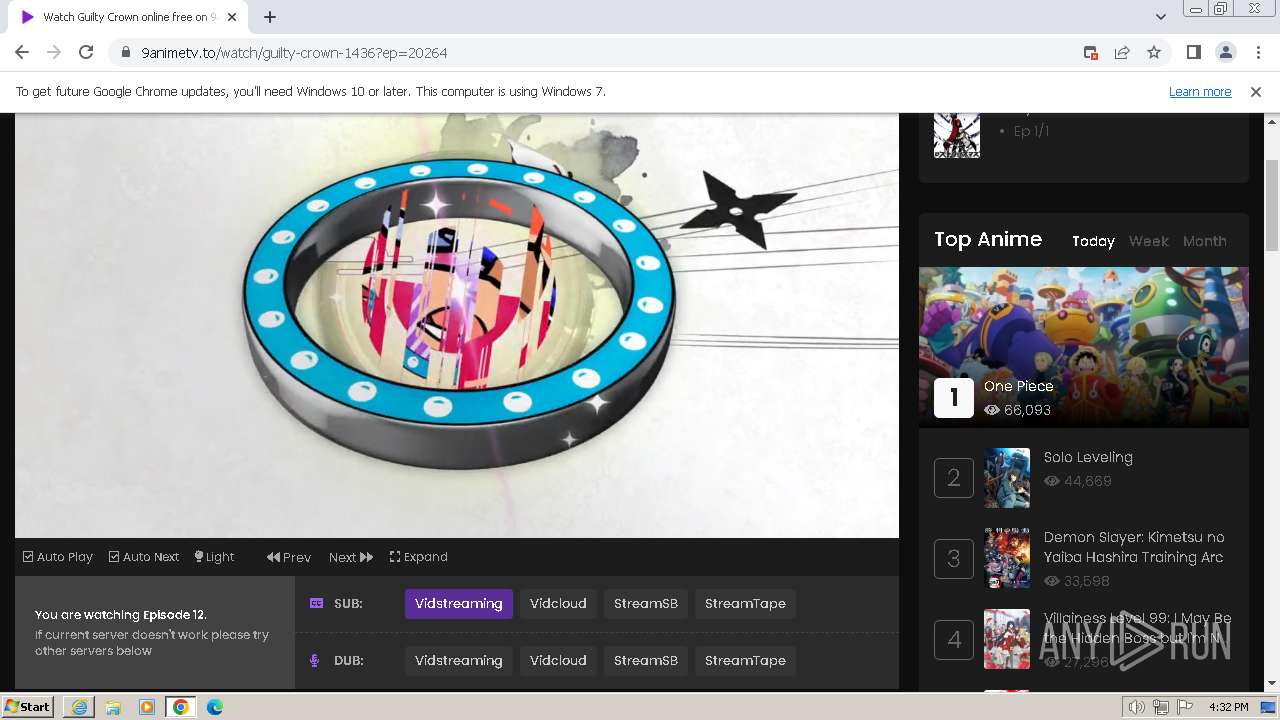1280x720 pixels.
Task: Skip to the Next episode
Action: point(351,557)
